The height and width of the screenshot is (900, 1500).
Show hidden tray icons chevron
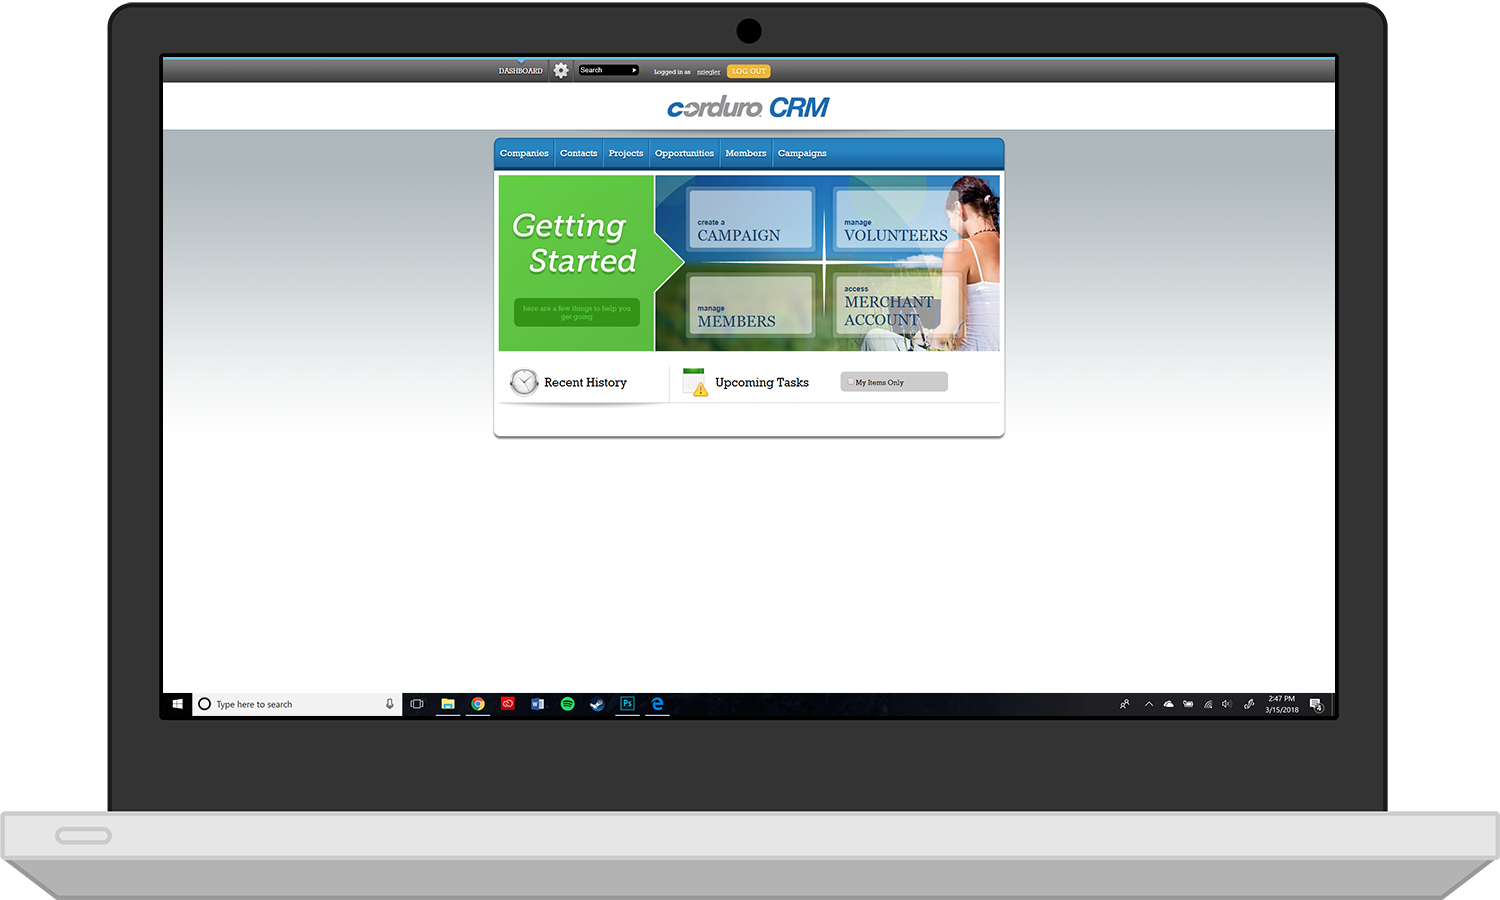pos(1149,704)
